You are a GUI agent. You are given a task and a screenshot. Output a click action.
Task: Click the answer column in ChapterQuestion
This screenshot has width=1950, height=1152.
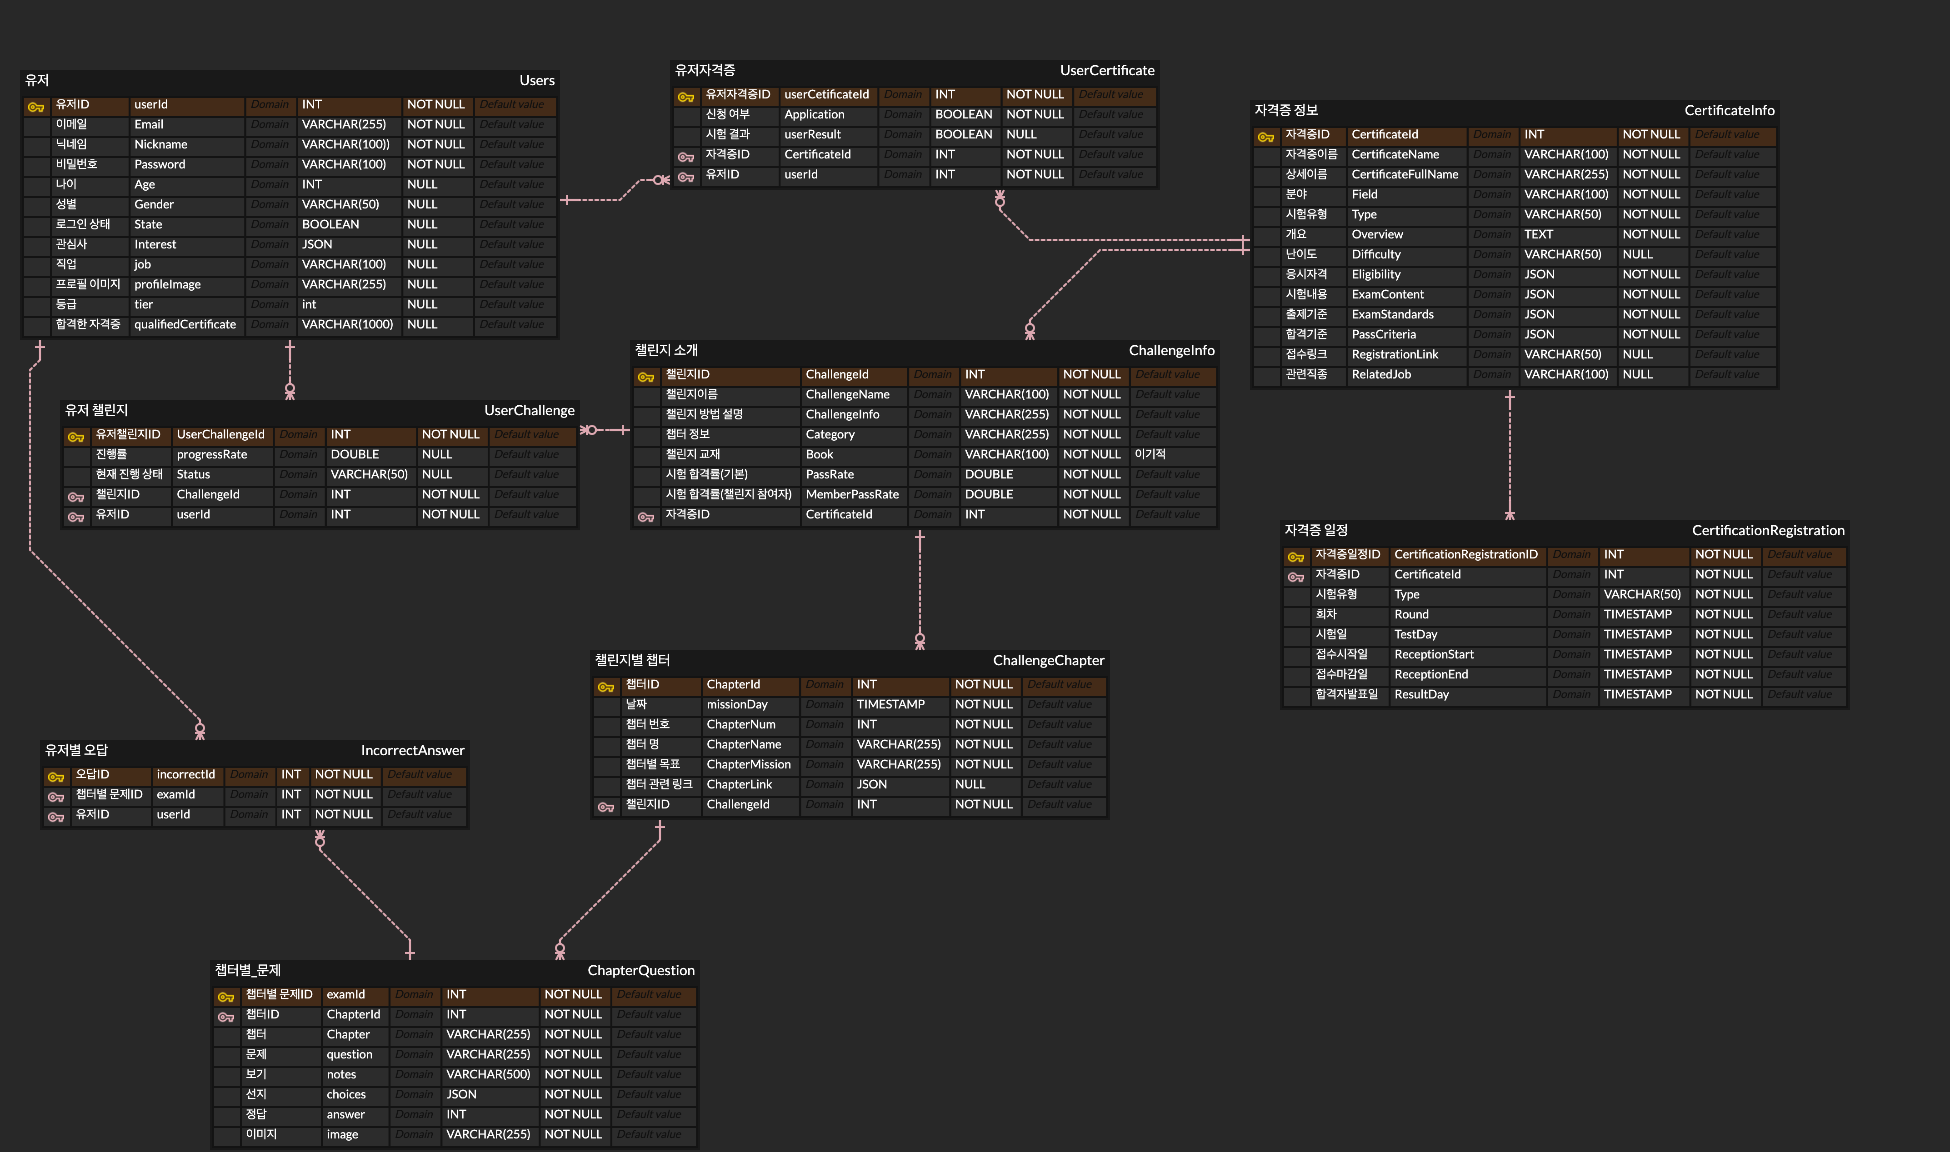tap(345, 1114)
